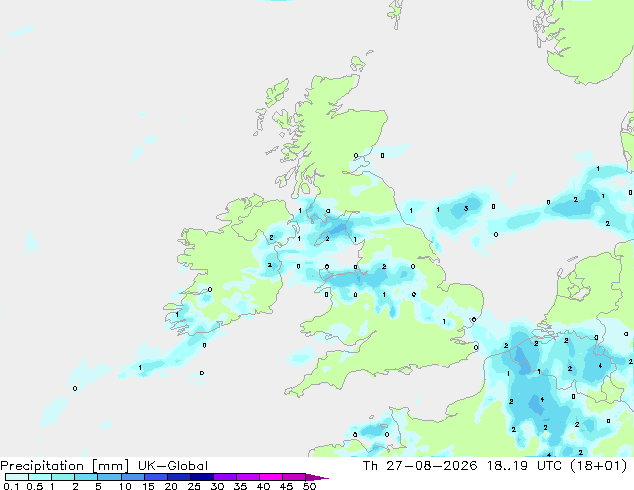
Task: Select the "[mm]" unit label
Action: click(110, 466)
